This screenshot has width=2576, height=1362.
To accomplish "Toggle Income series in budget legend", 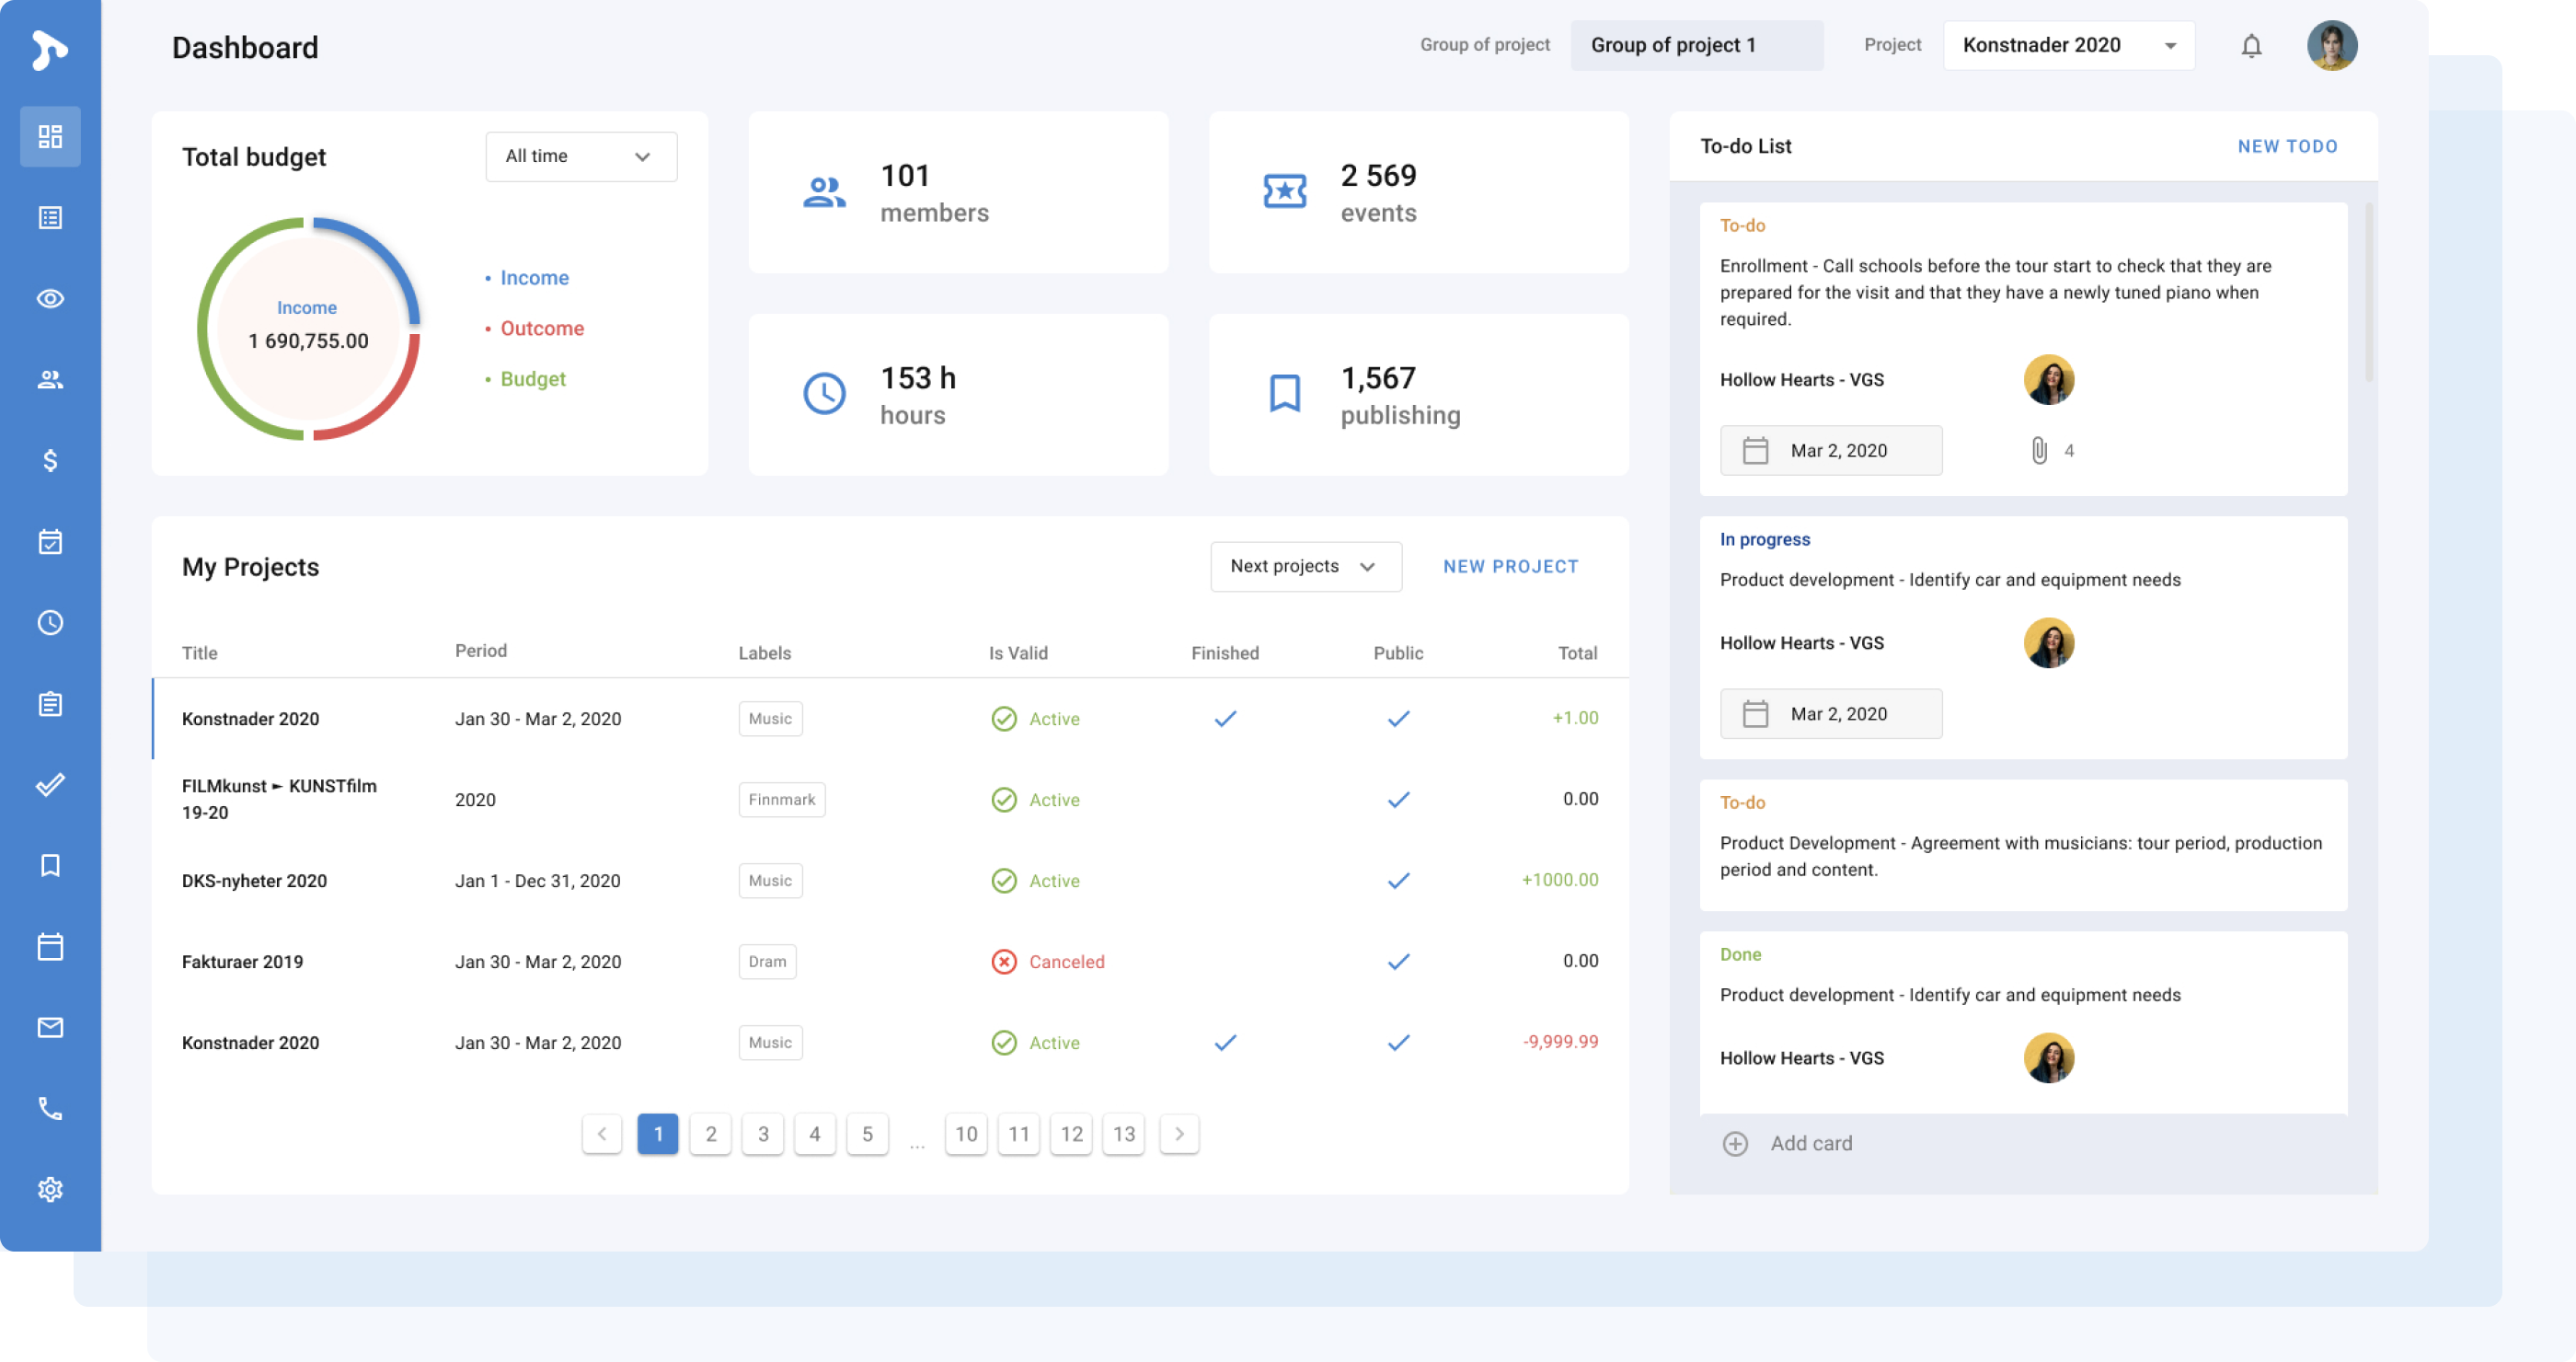I will tap(527, 278).
